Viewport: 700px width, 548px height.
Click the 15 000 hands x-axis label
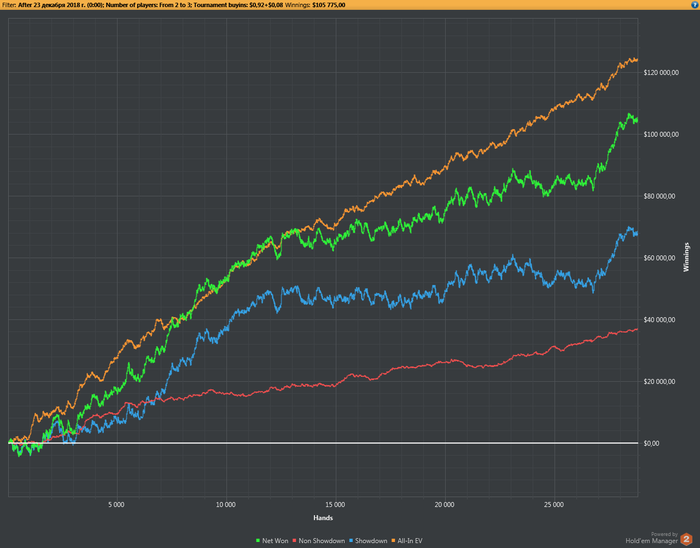pyautogui.click(x=335, y=505)
